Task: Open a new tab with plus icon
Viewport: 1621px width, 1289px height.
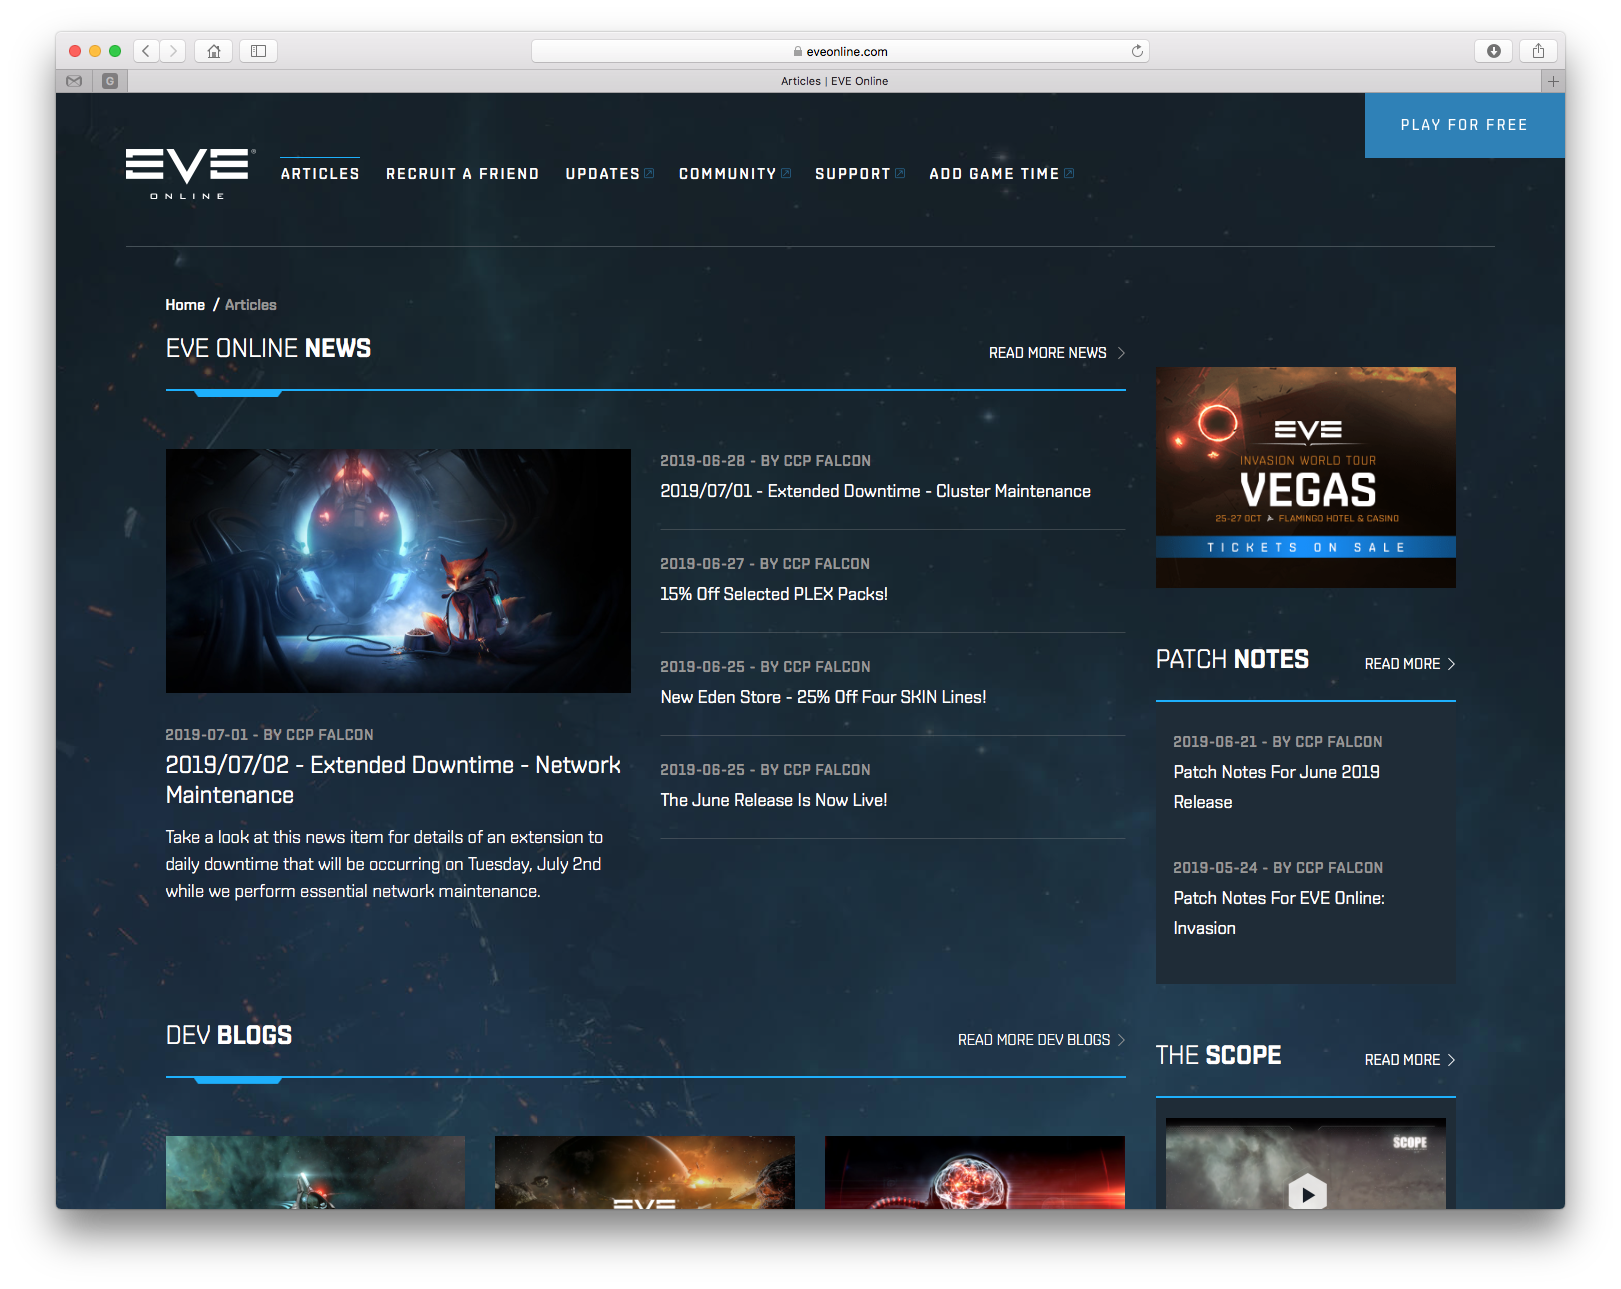Action: click(x=1553, y=81)
